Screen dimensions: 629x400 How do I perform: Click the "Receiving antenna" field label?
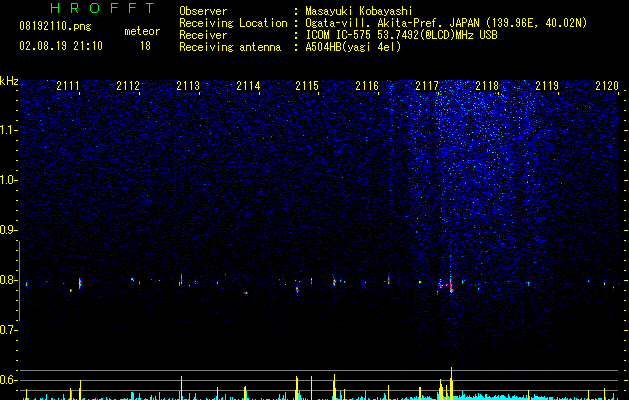point(230,47)
